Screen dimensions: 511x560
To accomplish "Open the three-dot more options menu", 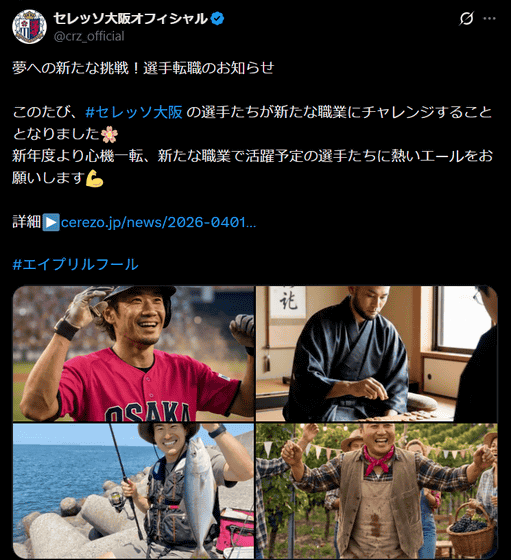I will coord(489,19).
